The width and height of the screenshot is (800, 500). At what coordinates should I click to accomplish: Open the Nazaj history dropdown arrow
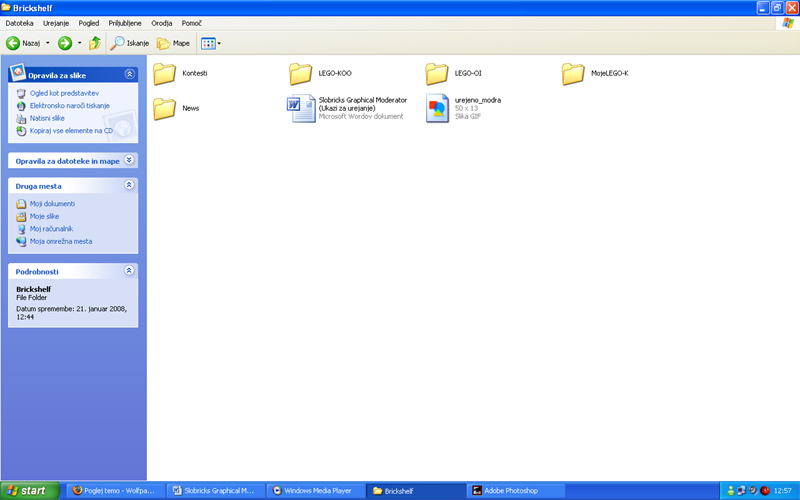(x=48, y=43)
